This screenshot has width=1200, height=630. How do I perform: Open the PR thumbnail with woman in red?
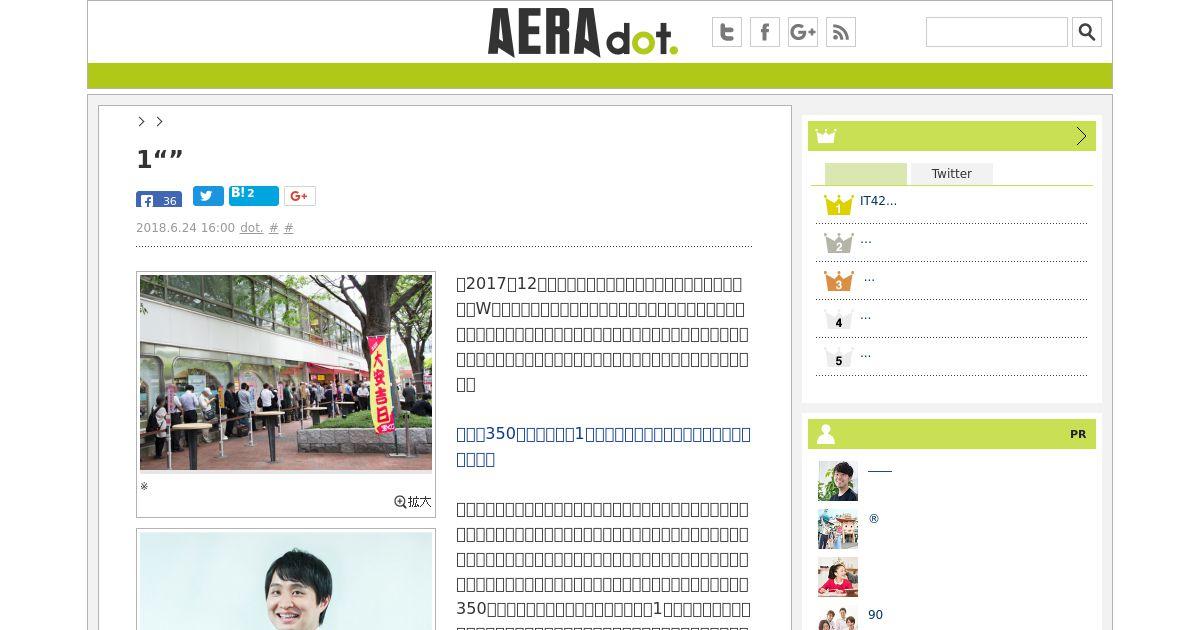pyautogui.click(x=838, y=577)
